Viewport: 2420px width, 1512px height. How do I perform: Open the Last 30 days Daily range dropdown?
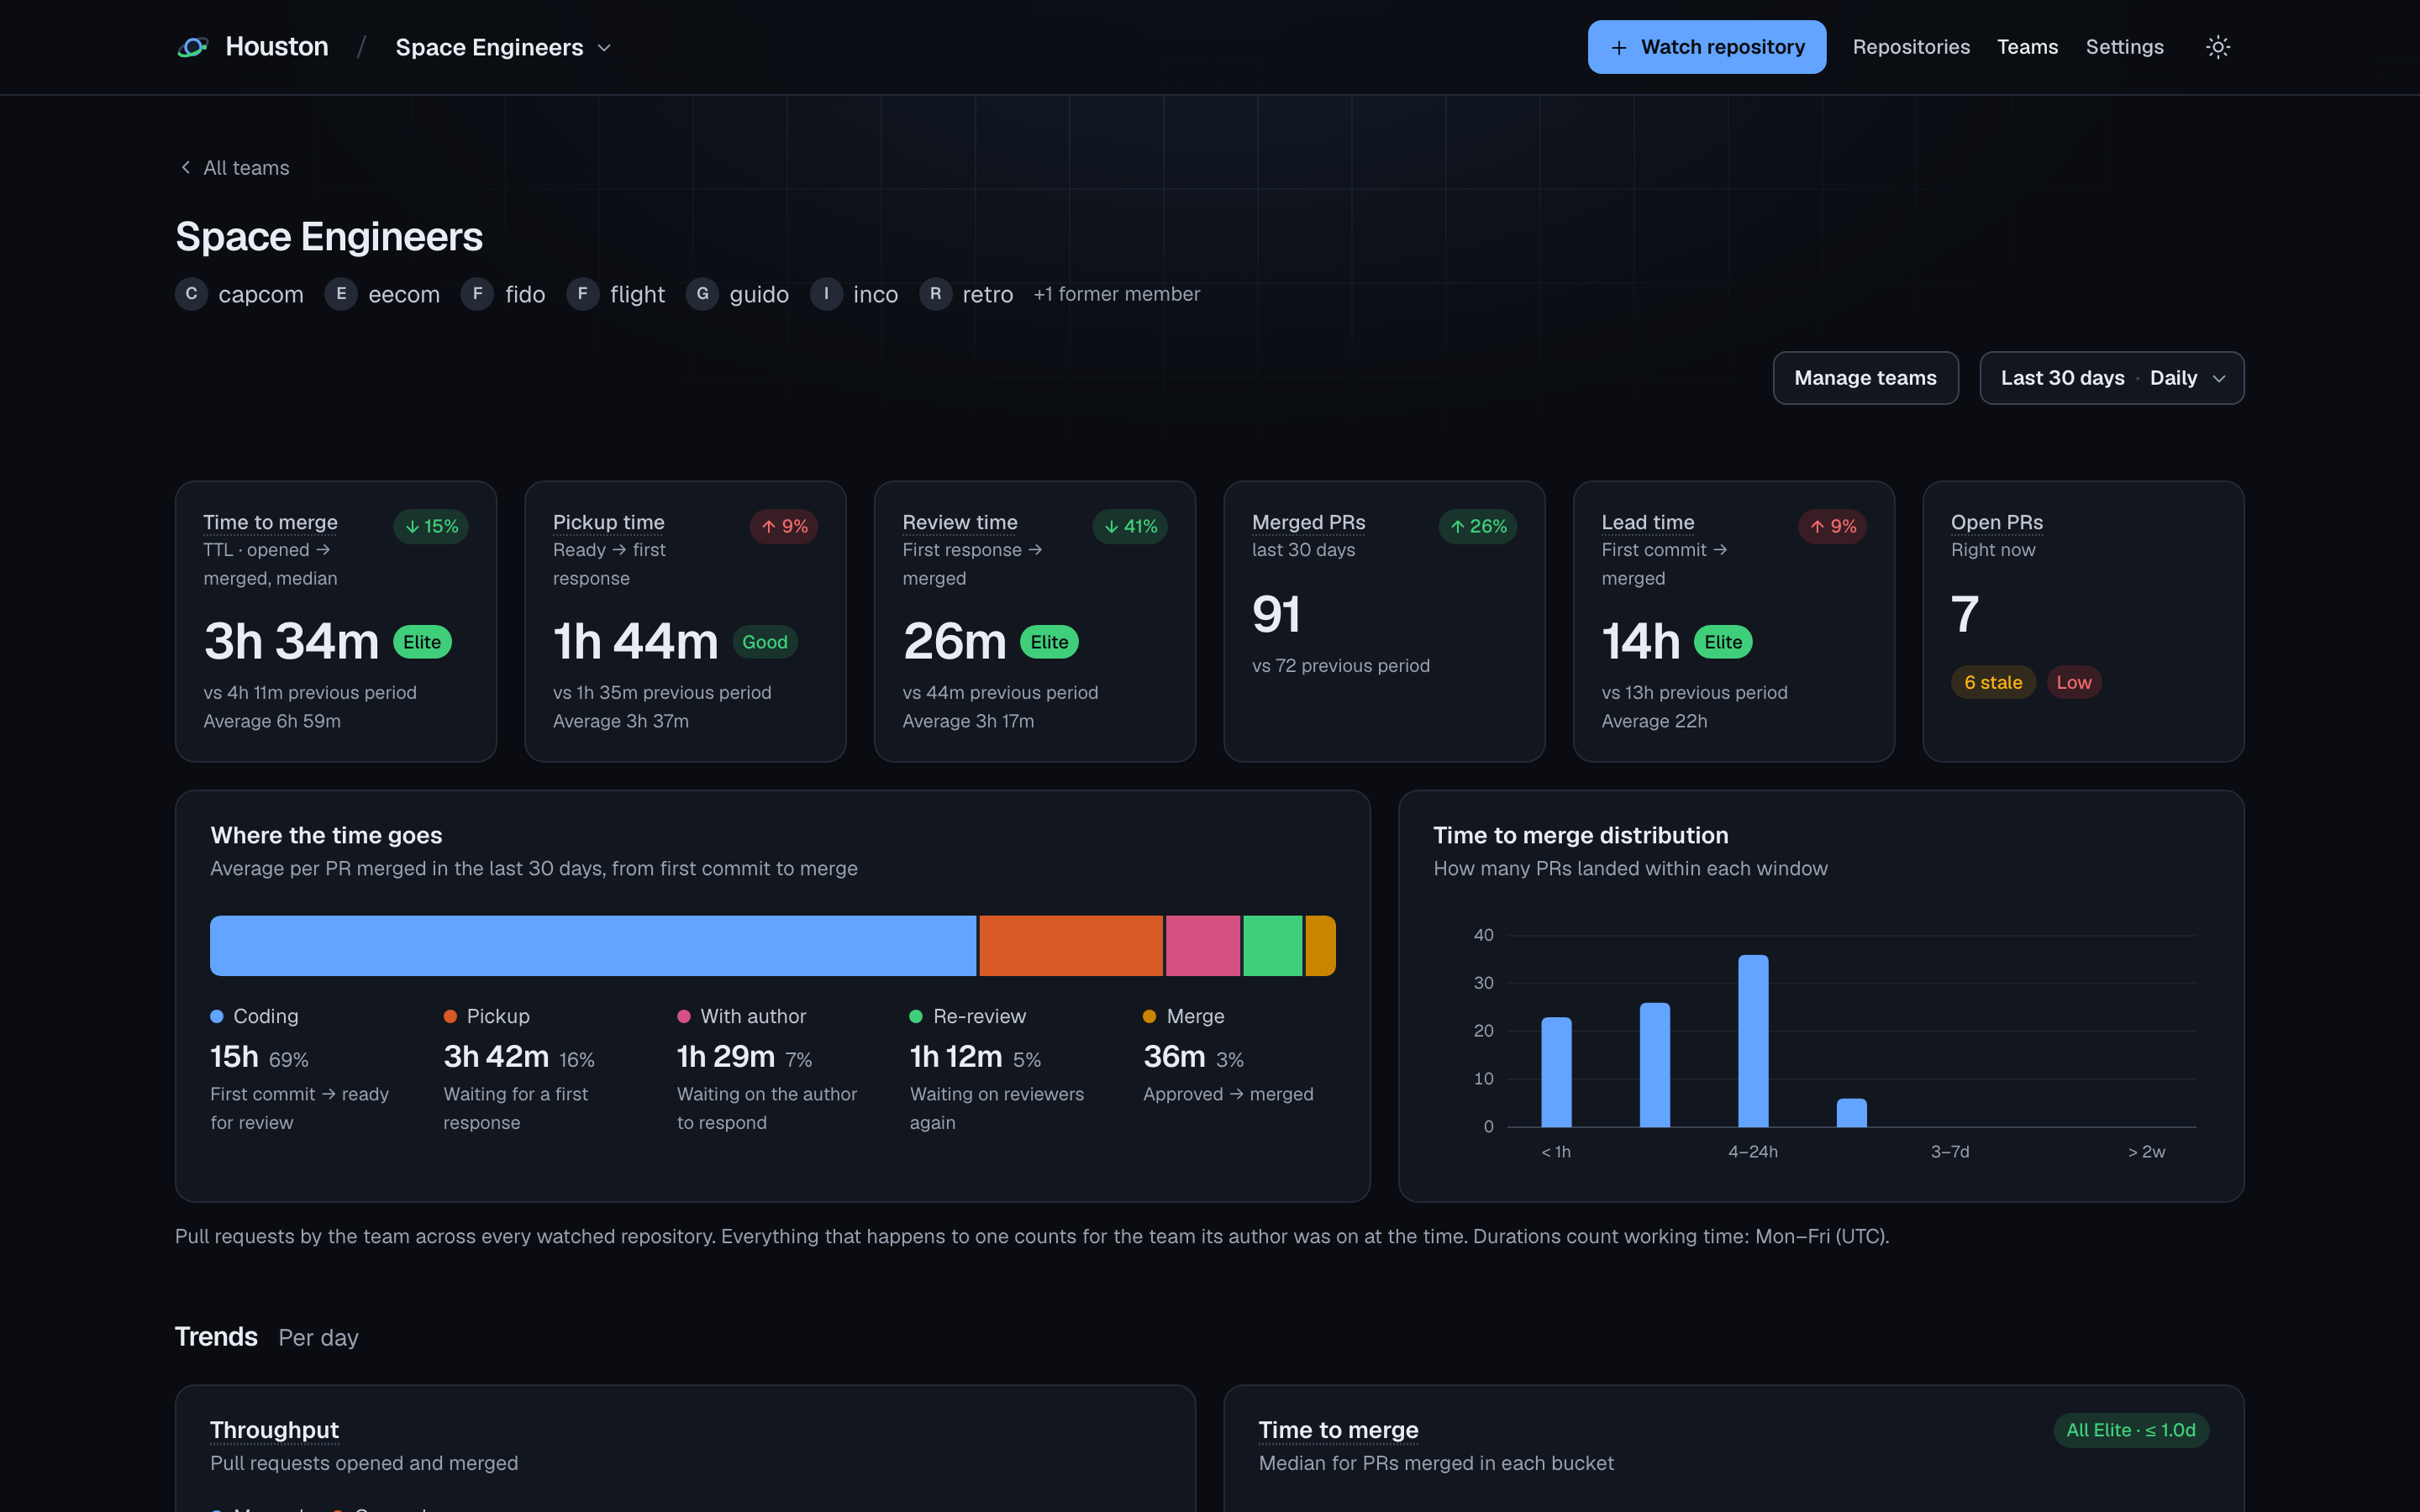click(x=2111, y=378)
